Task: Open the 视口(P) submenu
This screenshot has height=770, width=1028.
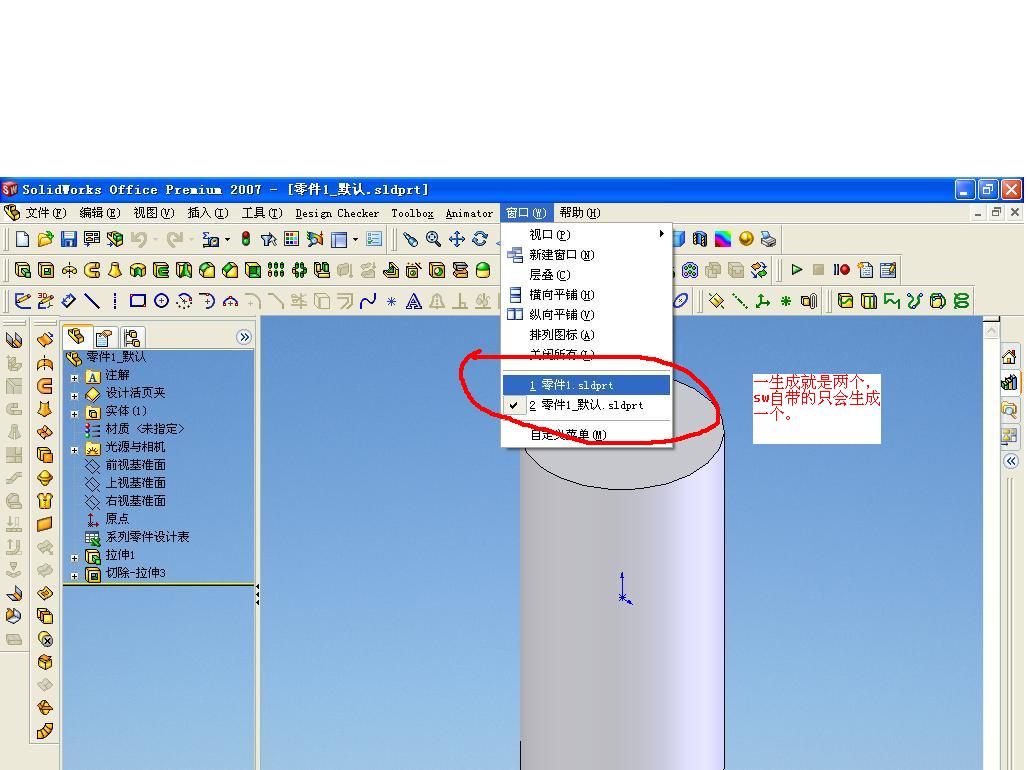Action: point(587,234)
